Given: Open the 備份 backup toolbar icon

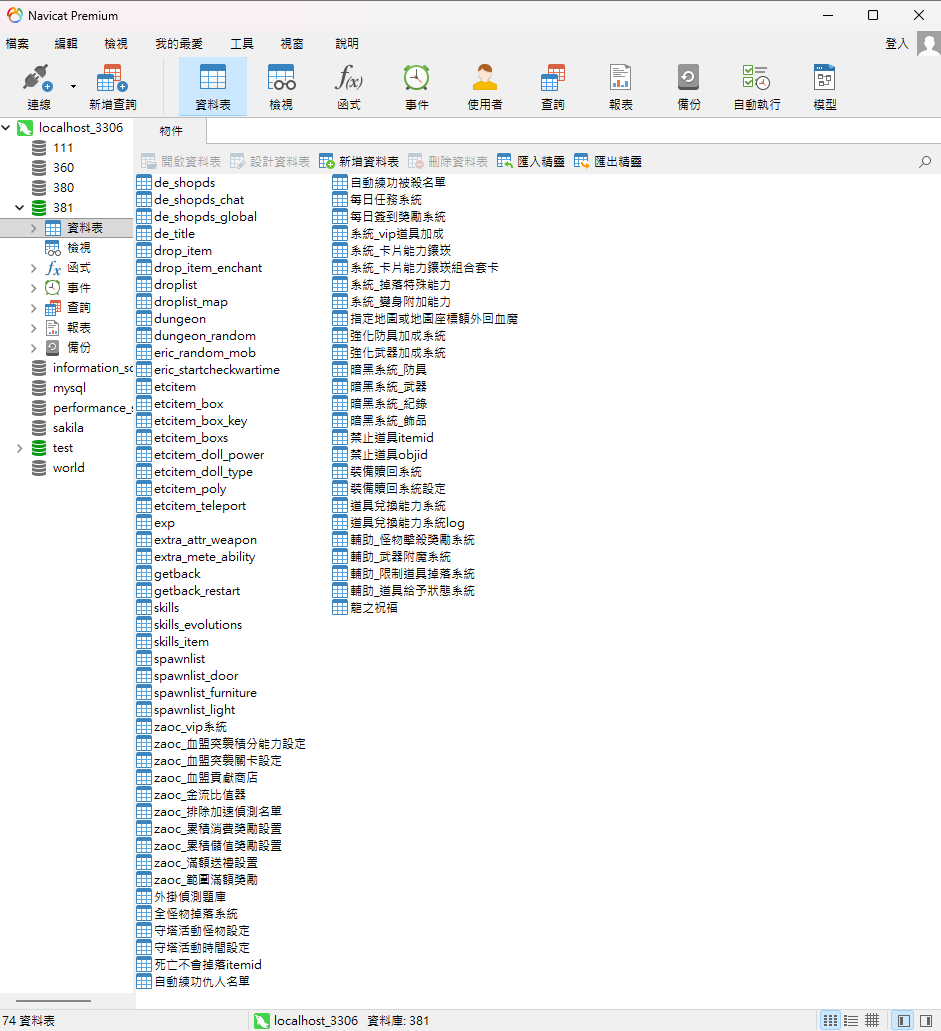Looking at the screenshot, I should (688, 87).
